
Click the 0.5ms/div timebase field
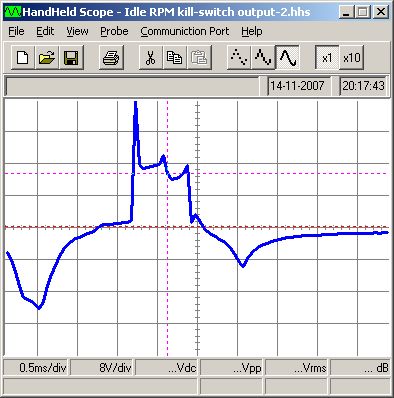(x=36, y=368)
